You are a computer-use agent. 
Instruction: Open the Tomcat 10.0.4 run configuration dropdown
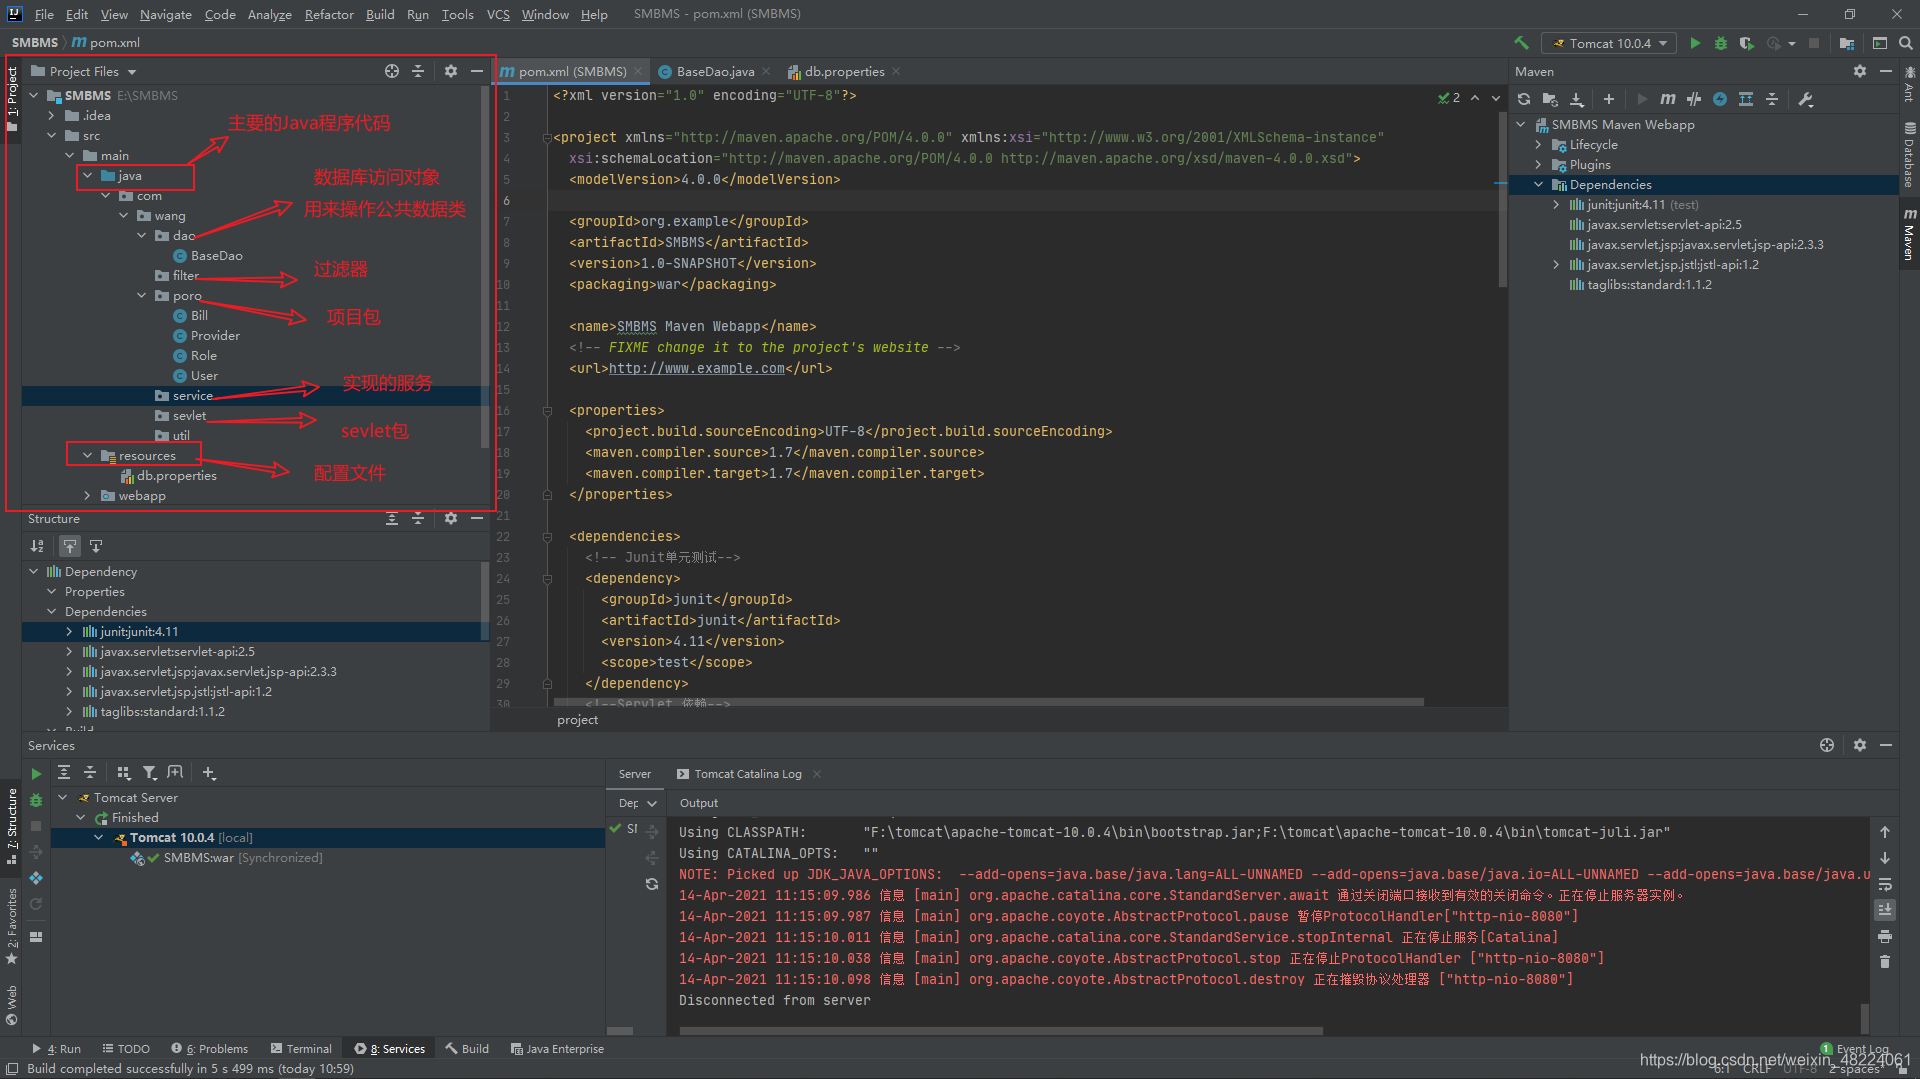[1610, 43]
